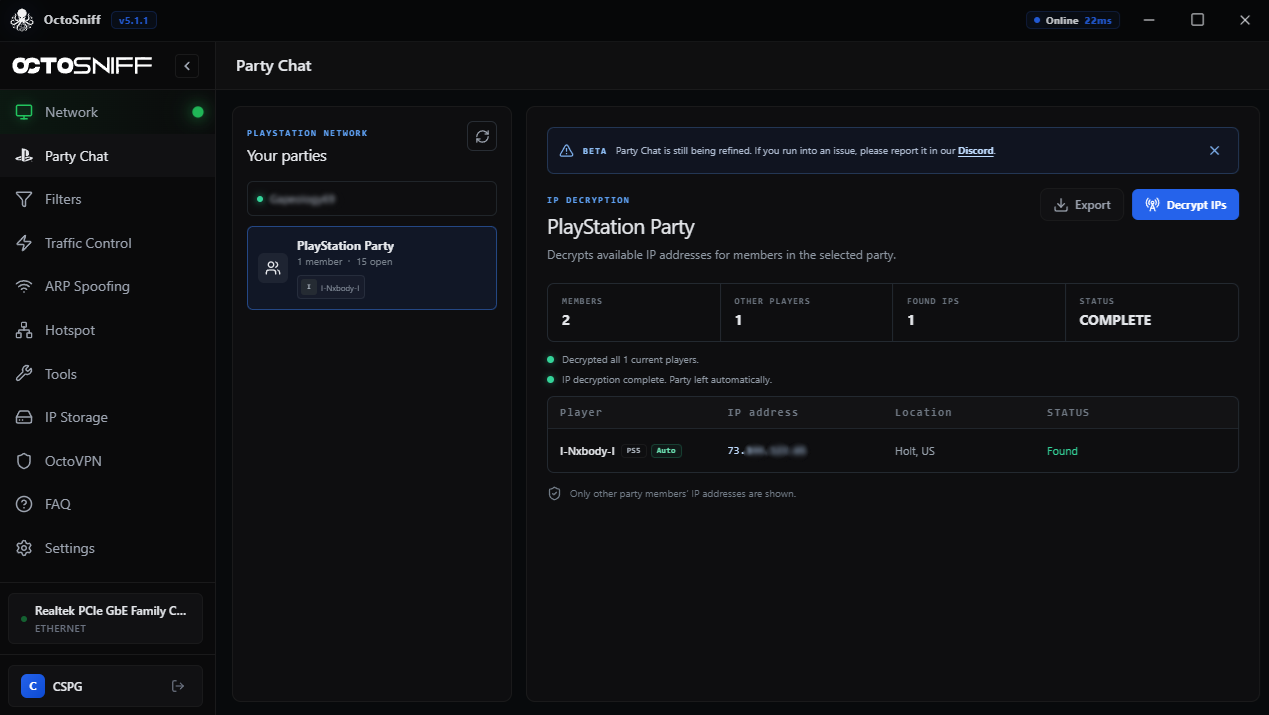Go to Filters section

pyautogui.click(x=107, y=199)
